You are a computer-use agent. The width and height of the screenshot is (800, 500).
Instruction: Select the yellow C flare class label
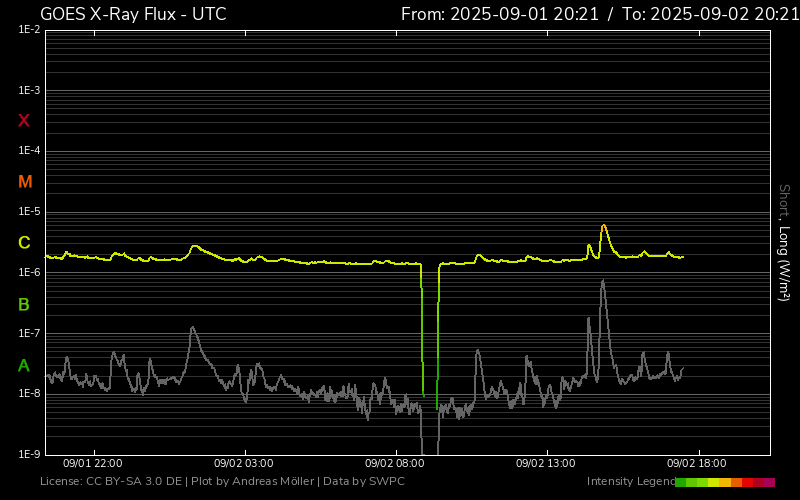coord(24,243)
